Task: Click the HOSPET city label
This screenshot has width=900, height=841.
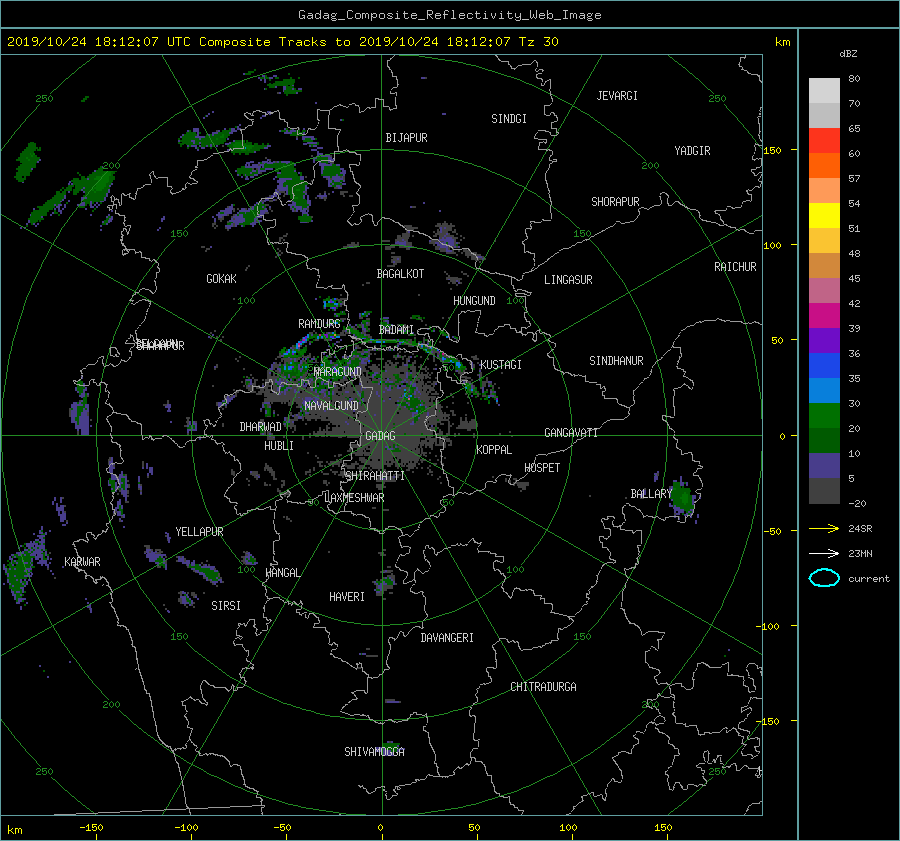Action: click(x=542, y=468)
